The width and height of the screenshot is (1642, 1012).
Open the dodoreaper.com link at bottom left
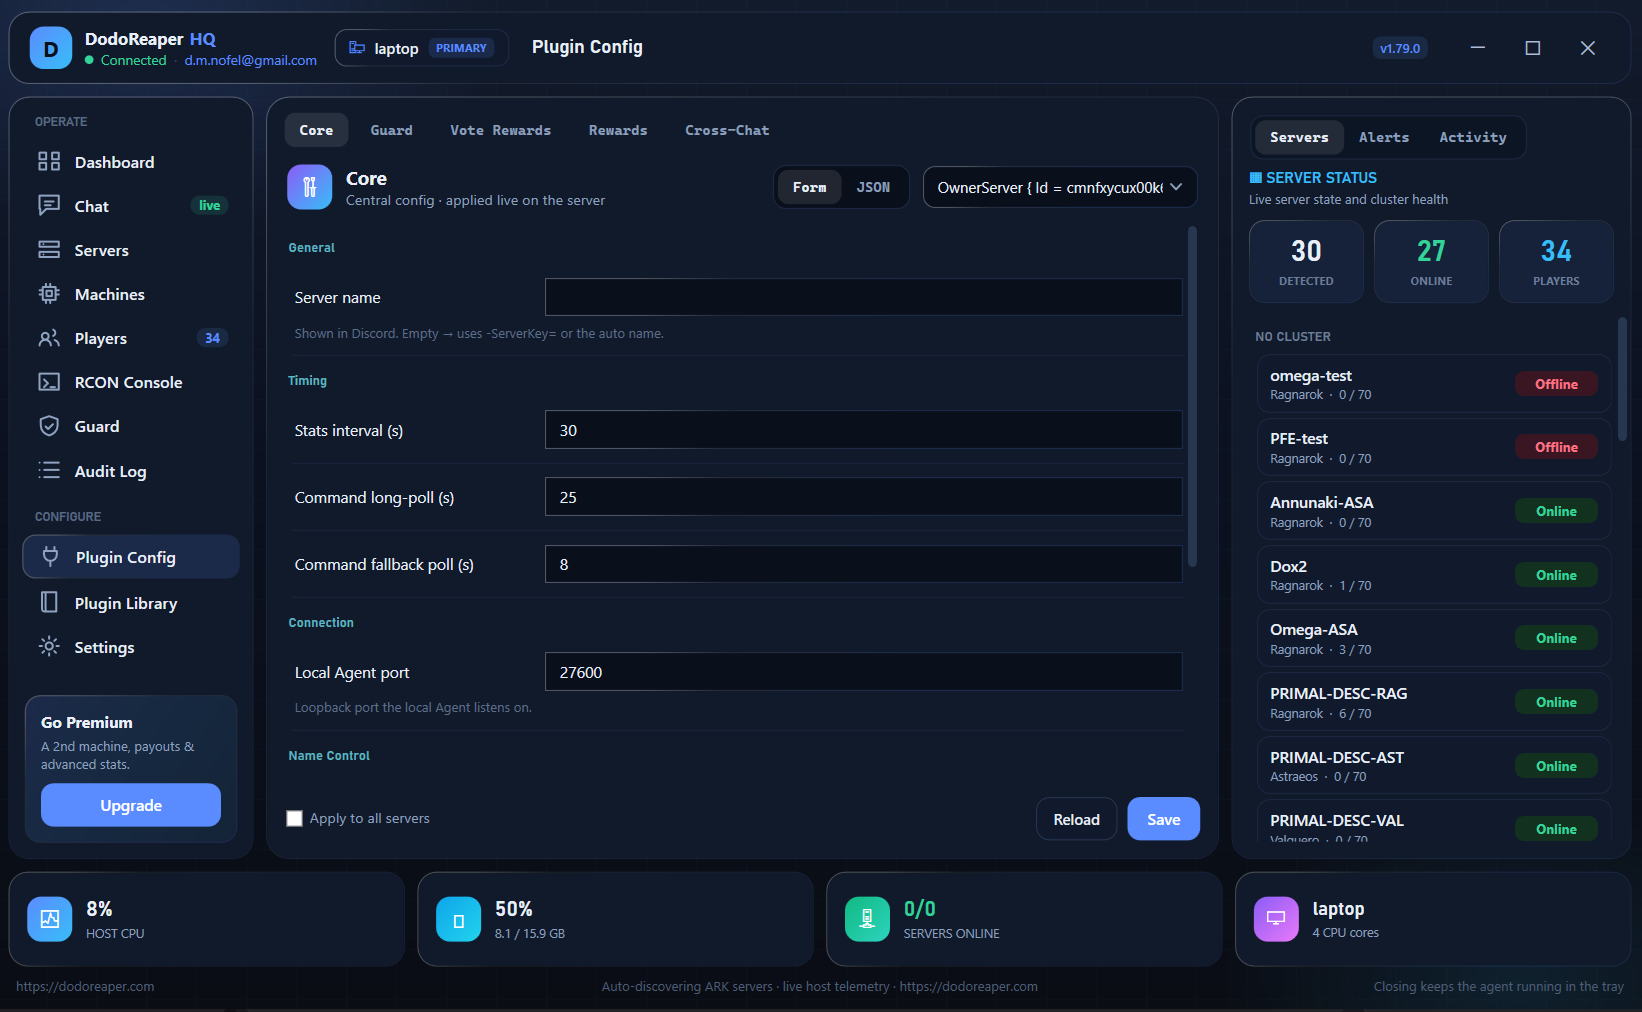pyautogui.click(x=85, y=986)
